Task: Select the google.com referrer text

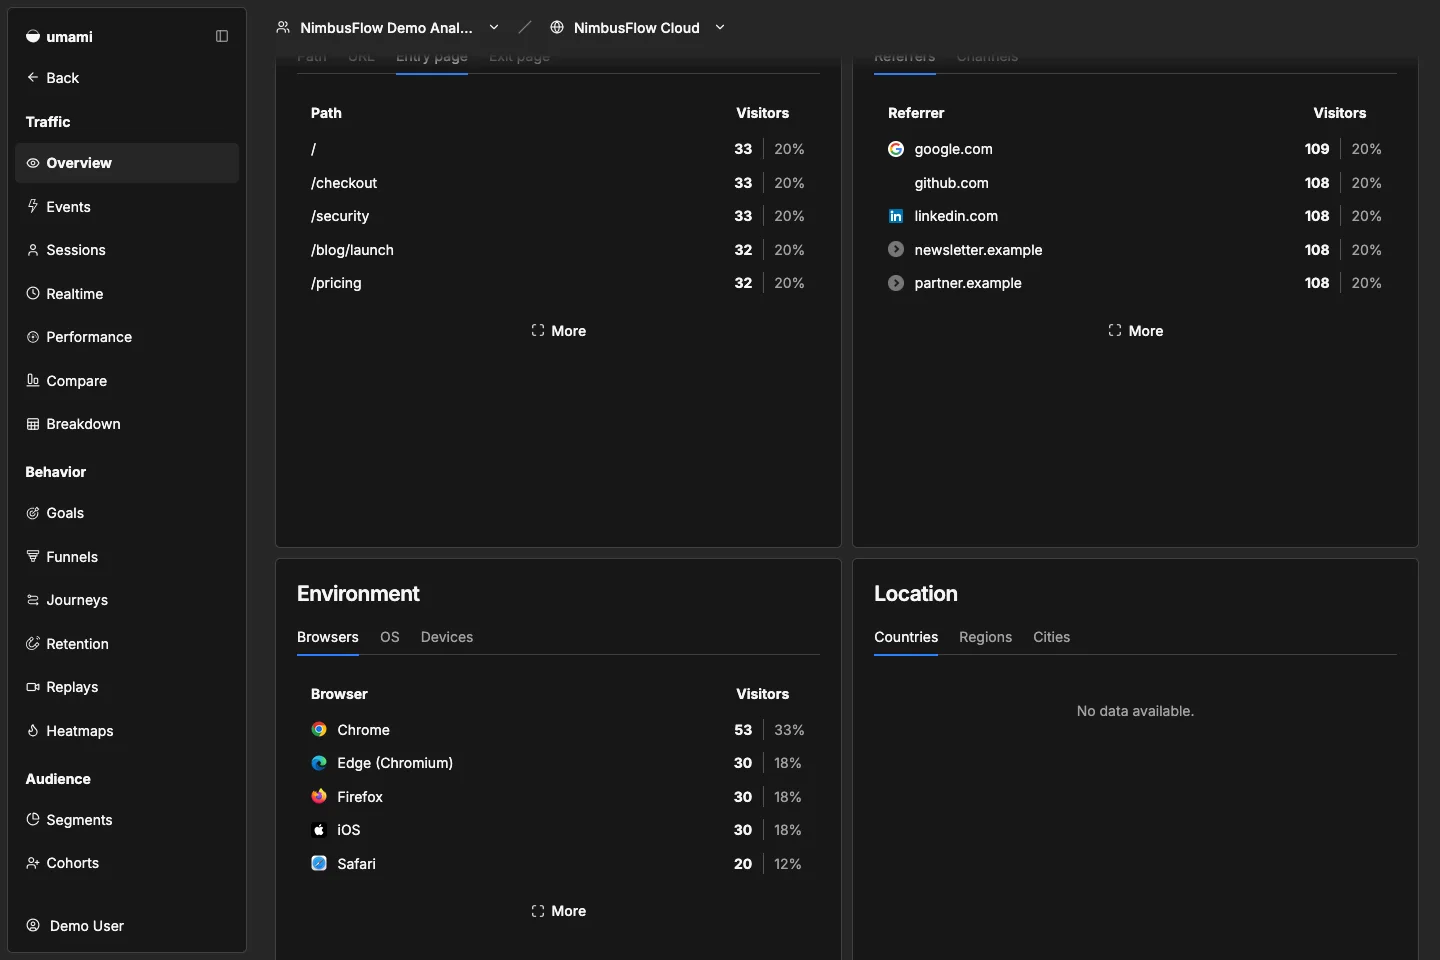Action: (x=953, y=149)
